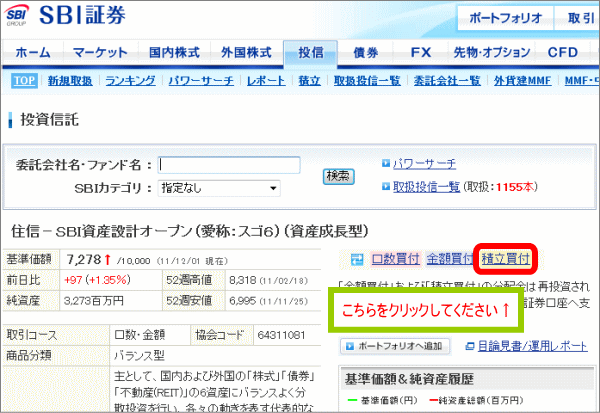Click the 協会コード value 64311081

[281, 335]
